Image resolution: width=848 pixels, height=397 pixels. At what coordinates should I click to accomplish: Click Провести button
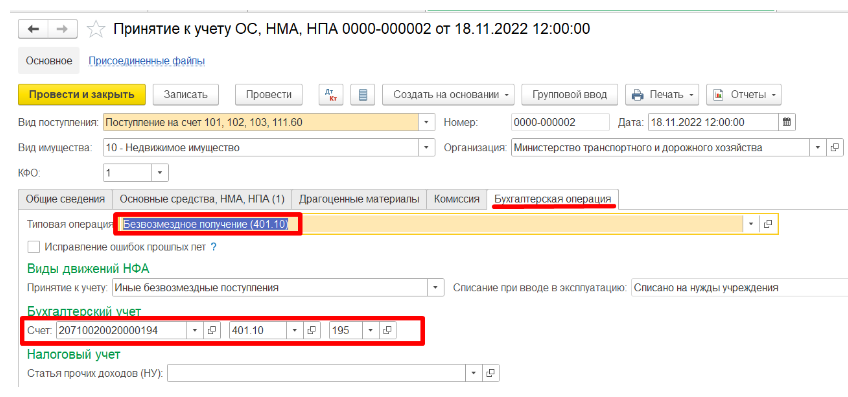click(269, 95)
